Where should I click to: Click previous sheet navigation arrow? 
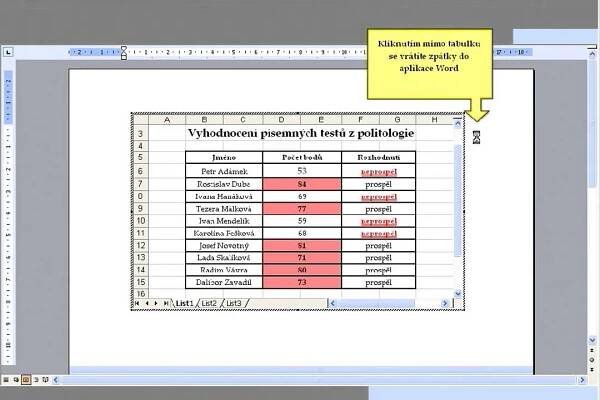pos(146,303)
